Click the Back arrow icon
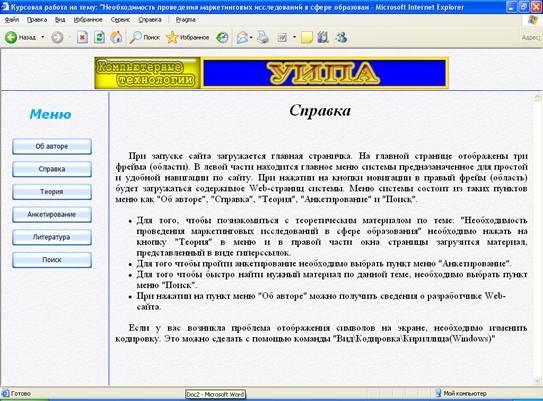This screenshot has height=401, width=543. coord(11,37)
